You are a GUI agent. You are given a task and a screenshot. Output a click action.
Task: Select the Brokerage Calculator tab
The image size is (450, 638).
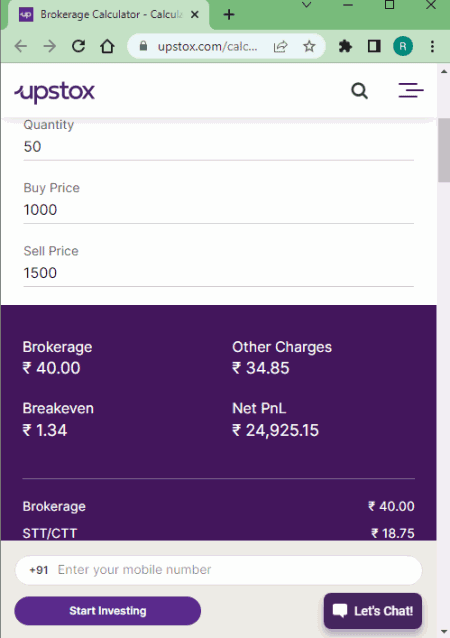tap(108, 15)
